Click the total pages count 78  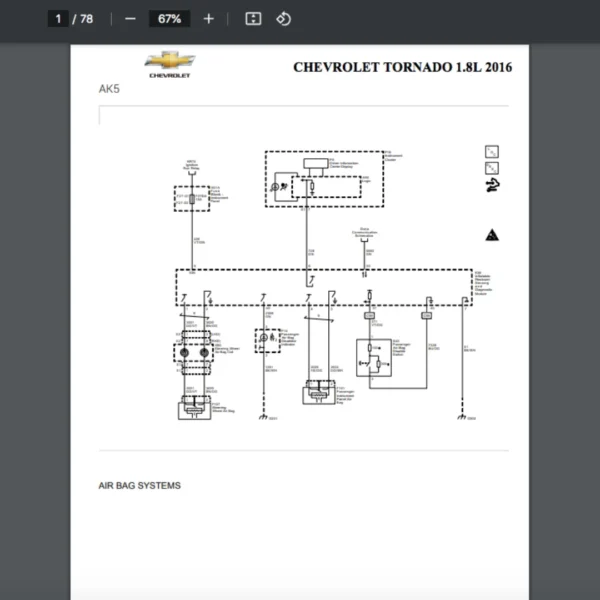tap(86, 19)
